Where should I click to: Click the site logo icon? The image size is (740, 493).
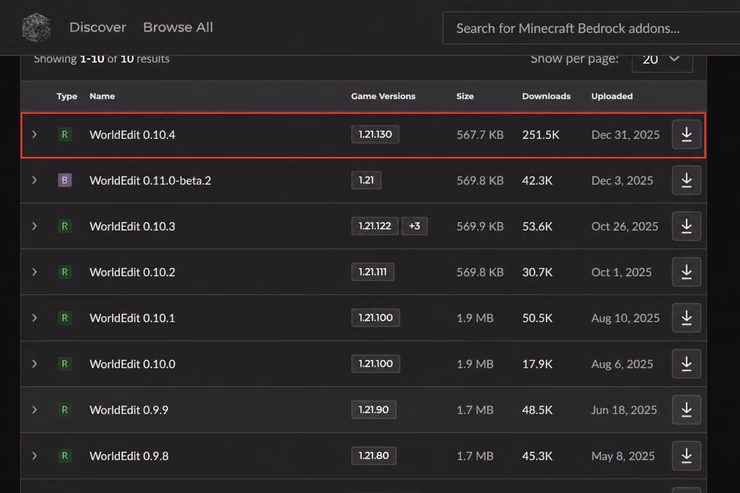click(x=36, y=27)
